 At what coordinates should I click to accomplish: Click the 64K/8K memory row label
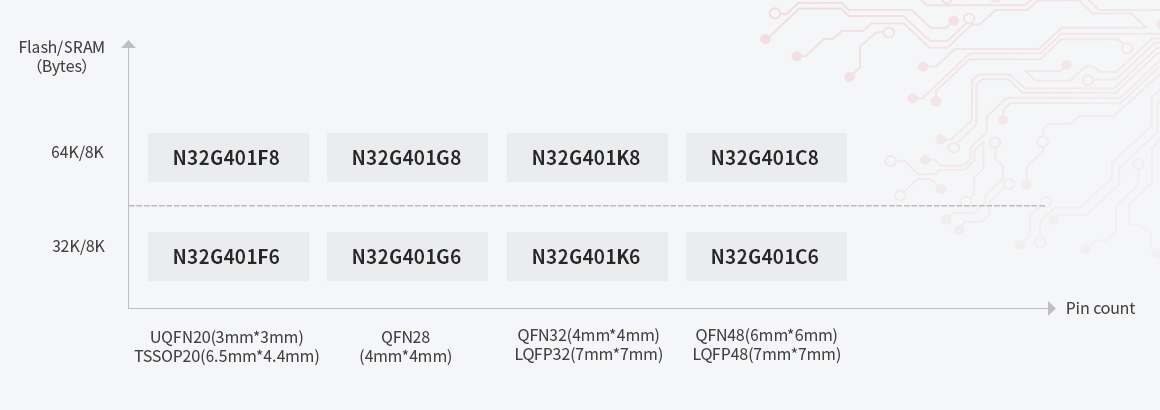click(x=78, y=153)
